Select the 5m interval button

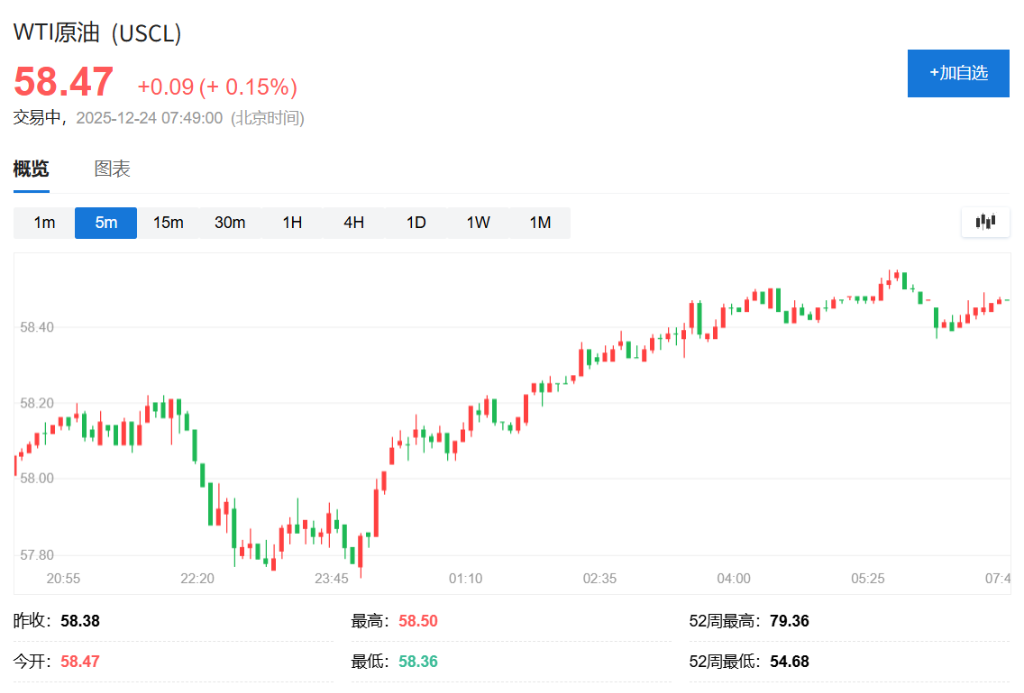point(106,222)
